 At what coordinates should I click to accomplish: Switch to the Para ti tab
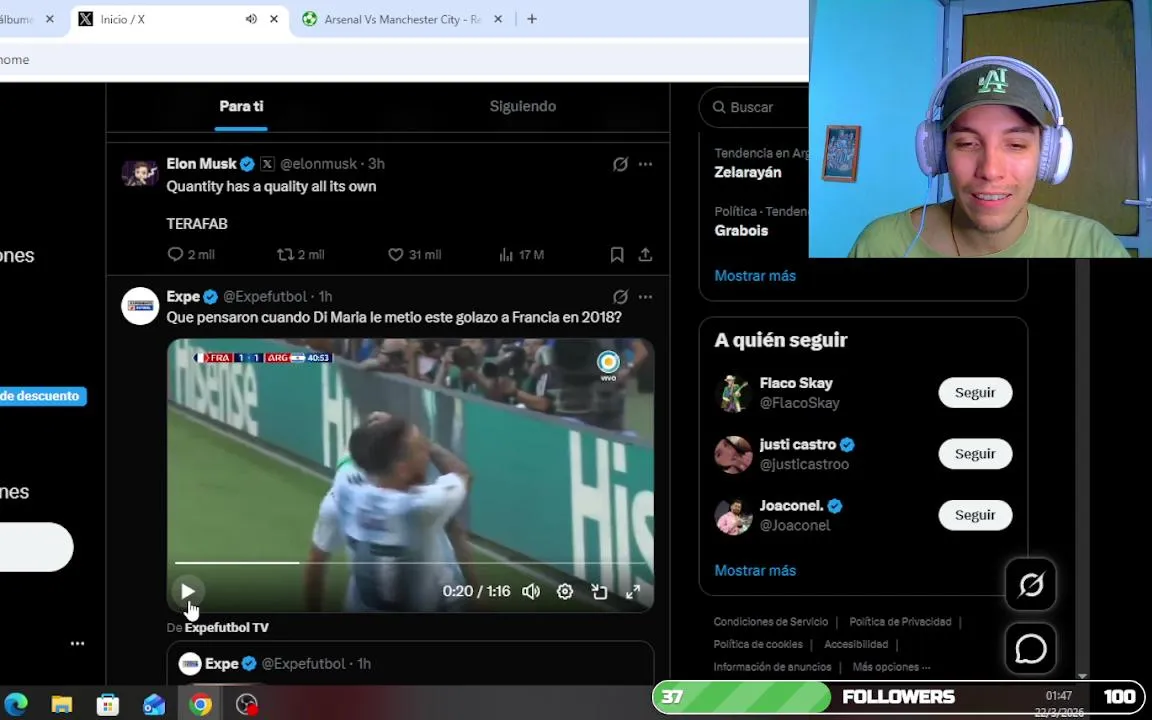[x=241, y=107]
